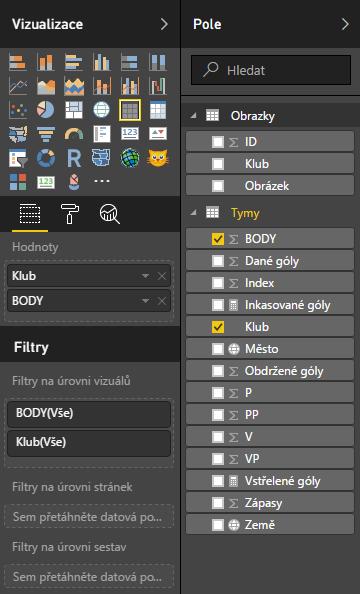The image size is (360, 594).
Task: Click the cat face custom visual
Action: [x=158, y=158]
